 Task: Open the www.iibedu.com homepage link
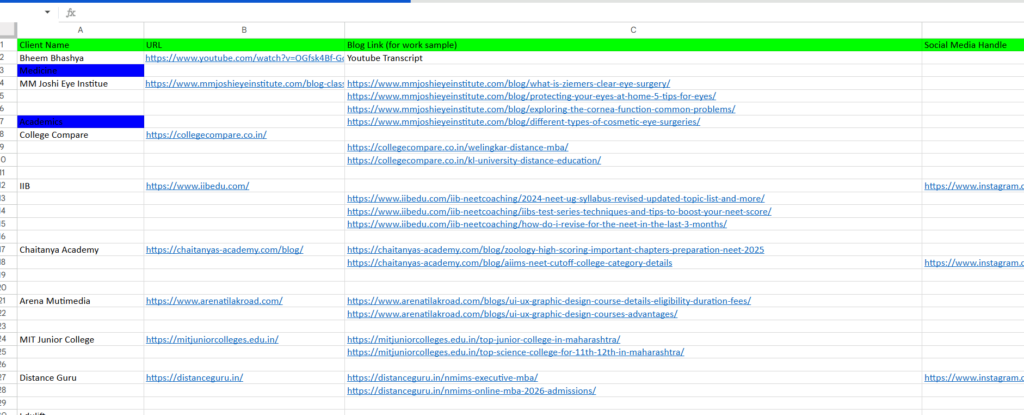pos(197,186)
